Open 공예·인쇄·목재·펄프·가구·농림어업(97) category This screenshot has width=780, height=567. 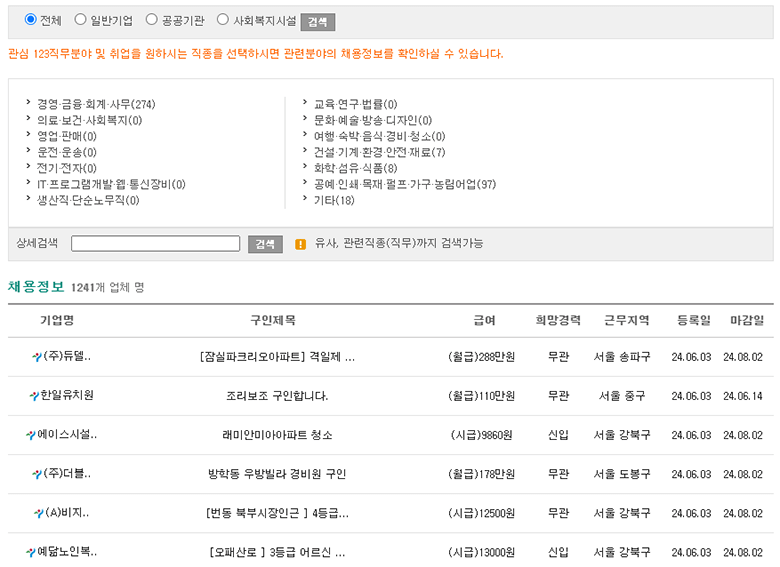click(404, 185)
